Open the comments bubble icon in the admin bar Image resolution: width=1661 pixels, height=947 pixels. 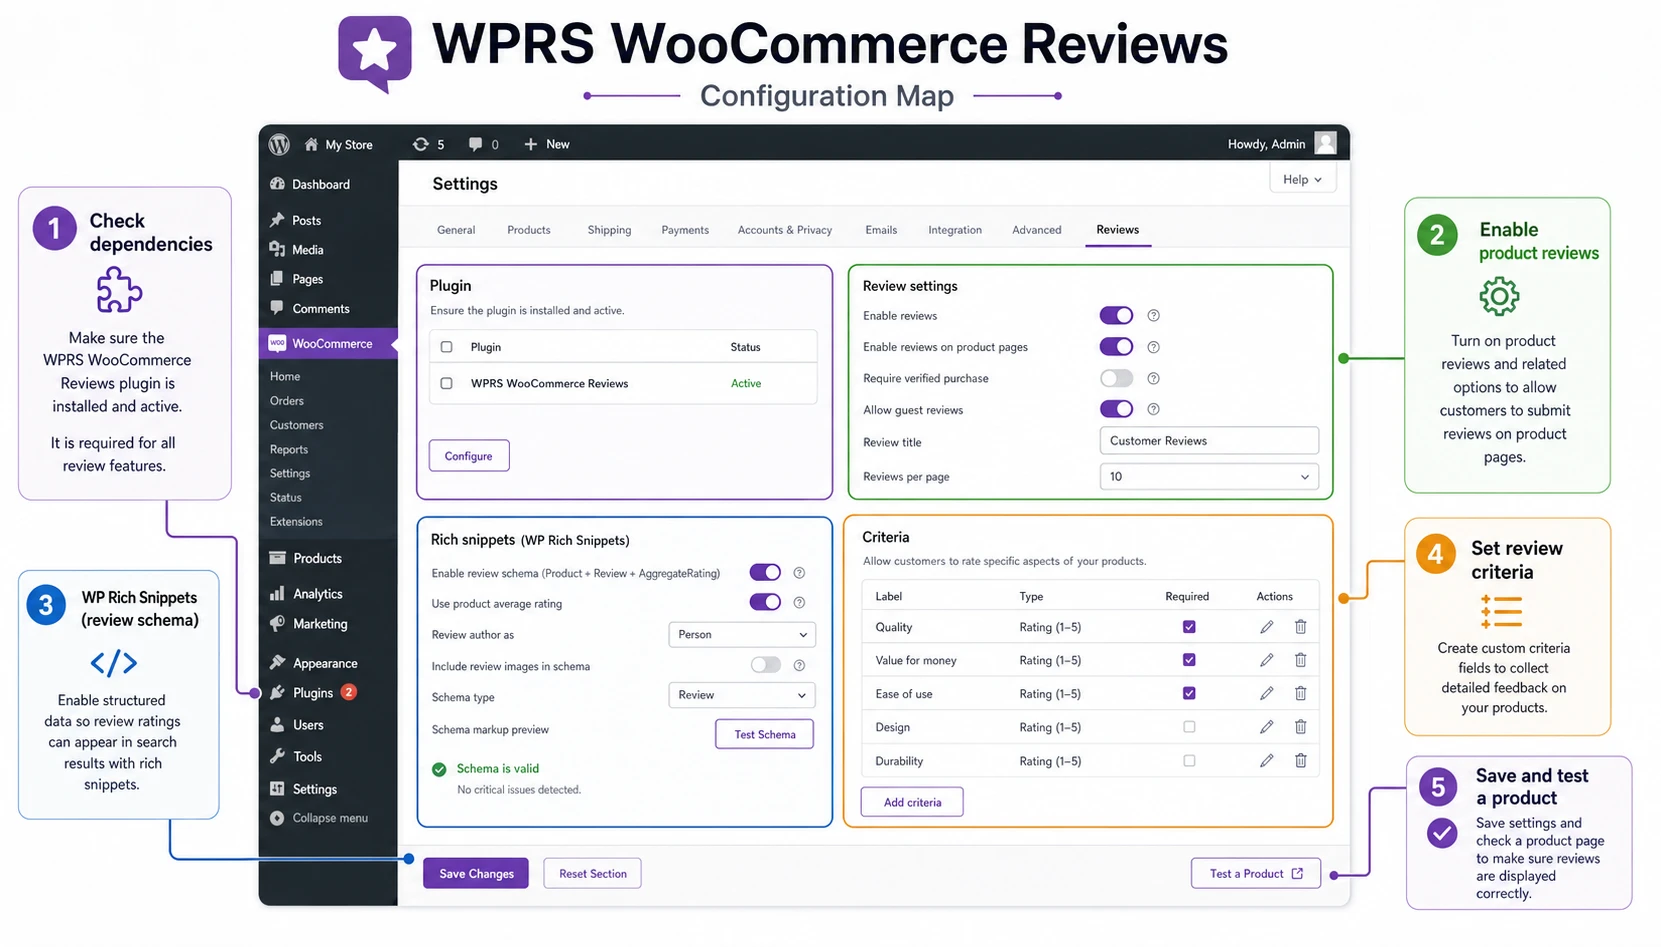click(476, 144)
